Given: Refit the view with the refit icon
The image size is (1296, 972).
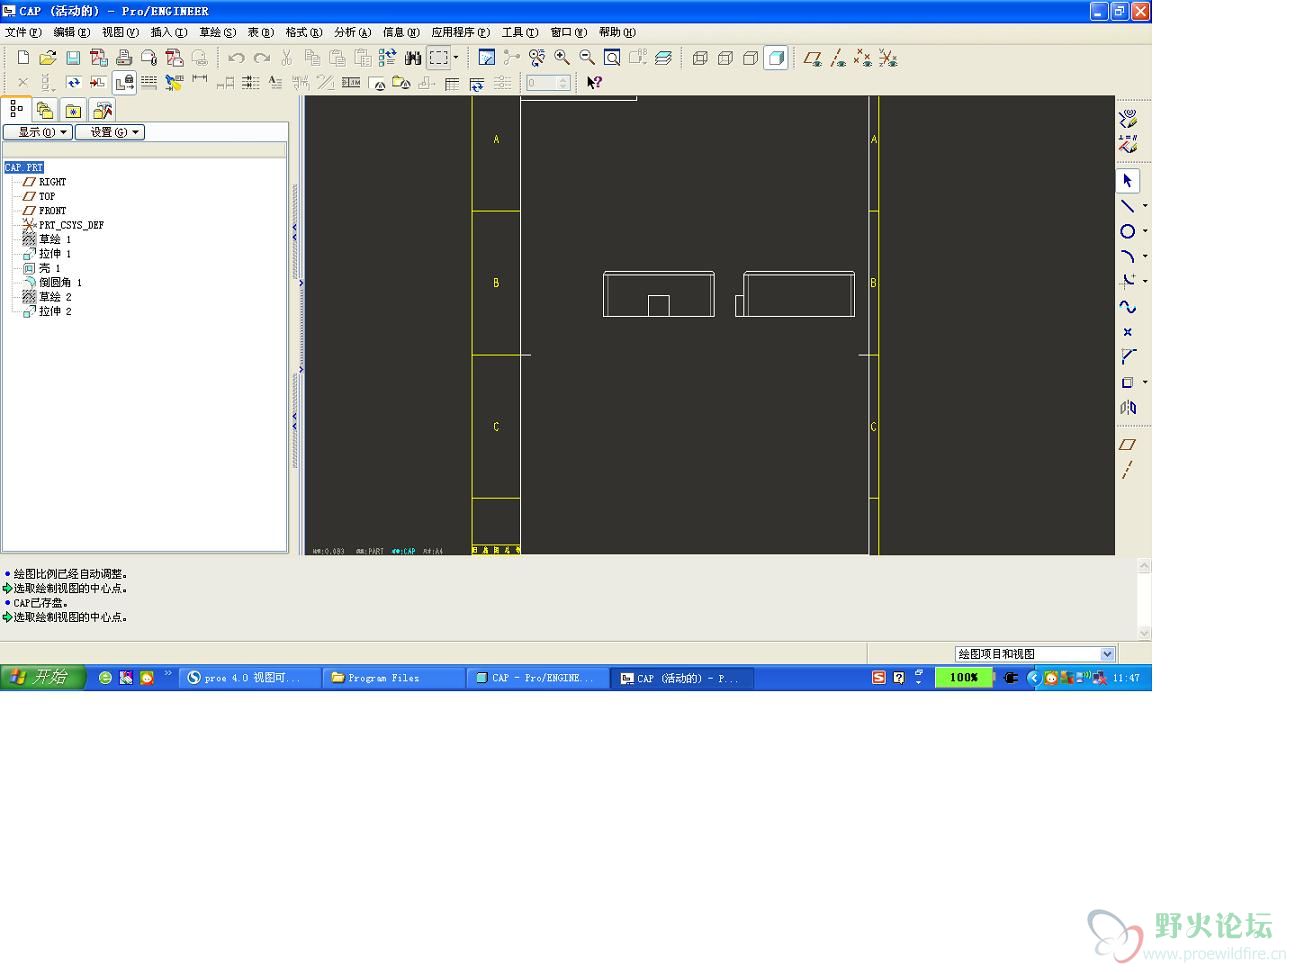Looking at the screenshot, I should tap(612, 58).
